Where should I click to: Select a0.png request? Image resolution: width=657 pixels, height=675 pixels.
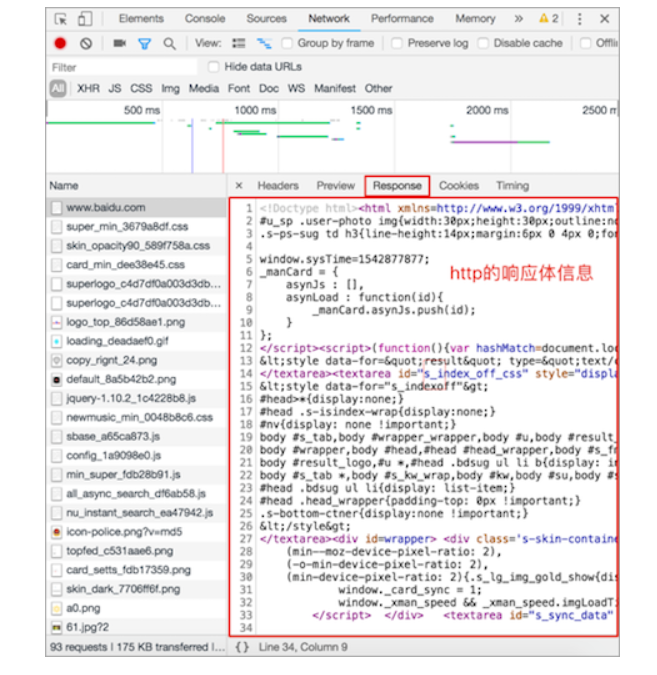136,608
